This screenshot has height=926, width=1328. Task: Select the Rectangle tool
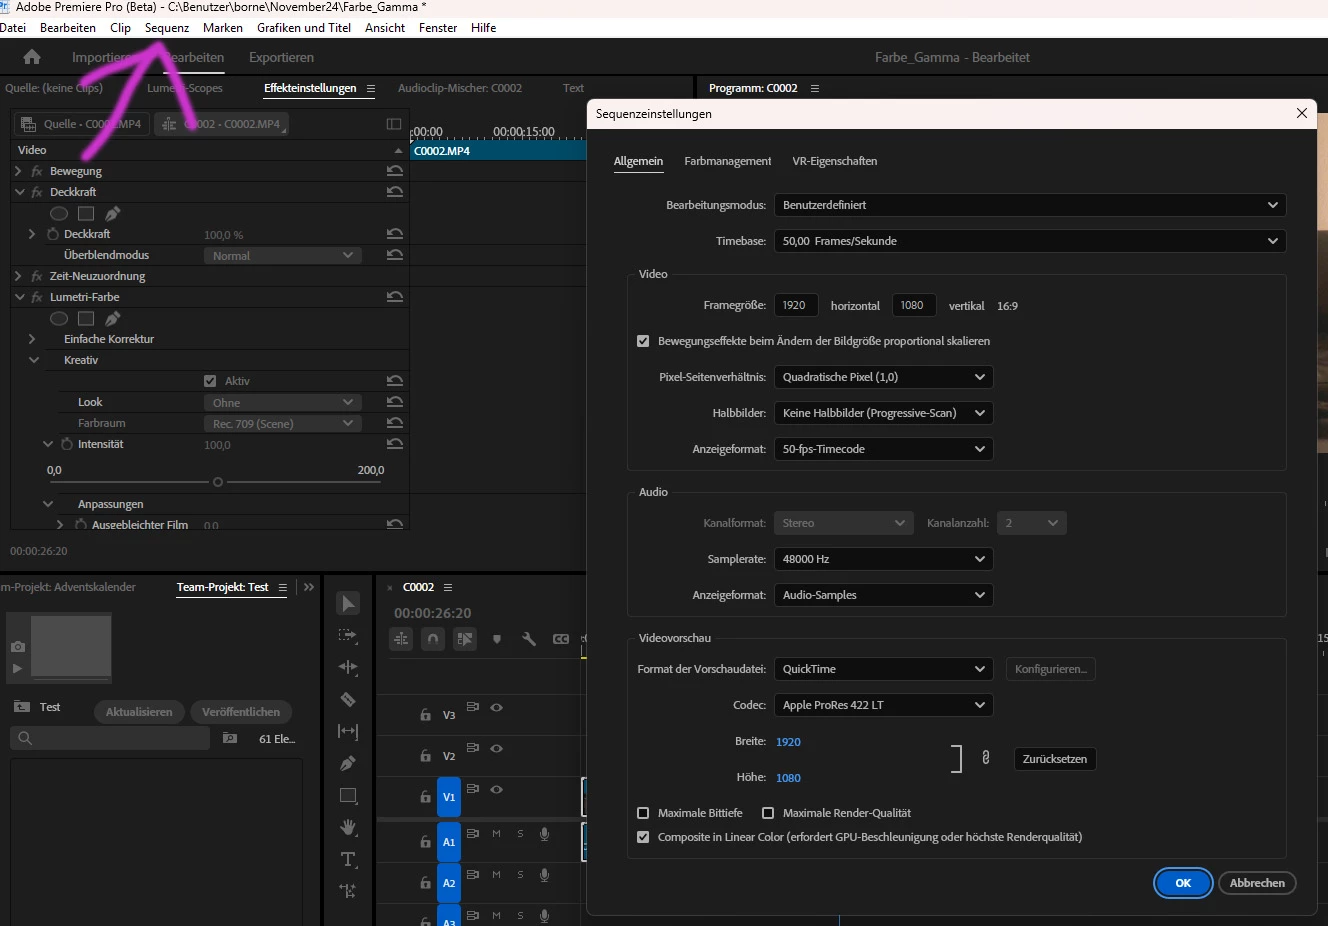point(348,796)
